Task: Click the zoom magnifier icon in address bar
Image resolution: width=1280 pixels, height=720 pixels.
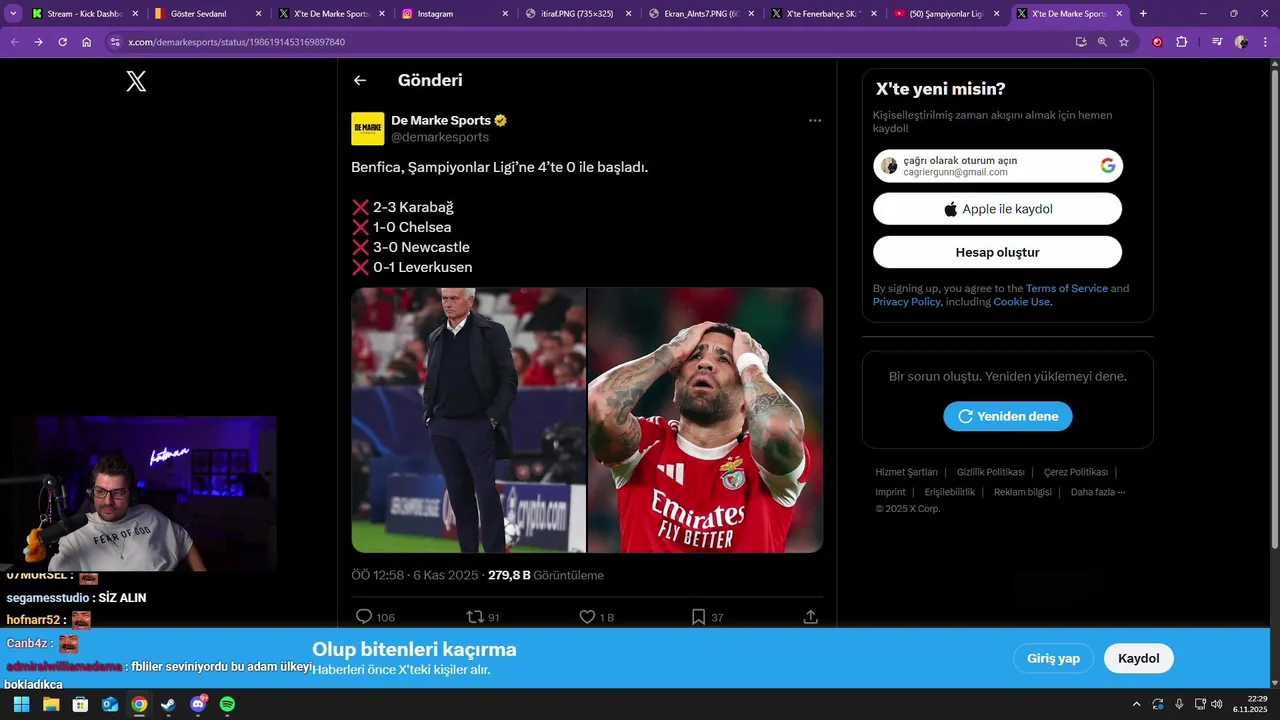Action: 1102,42
